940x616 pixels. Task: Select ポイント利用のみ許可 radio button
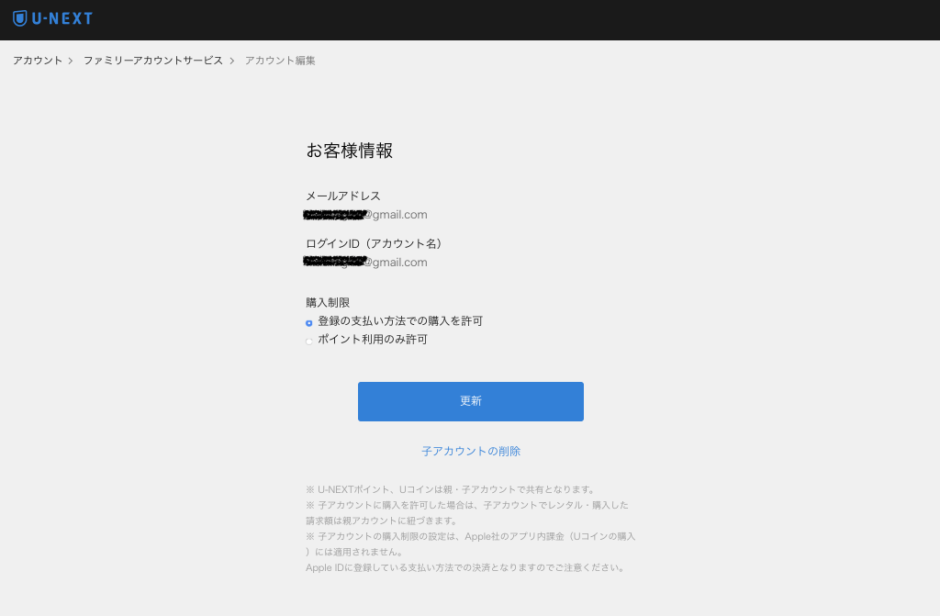click(309, 341)
